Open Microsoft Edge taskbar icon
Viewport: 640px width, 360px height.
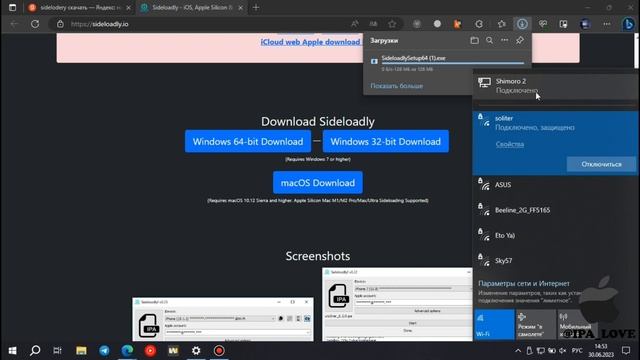[127, 351]
